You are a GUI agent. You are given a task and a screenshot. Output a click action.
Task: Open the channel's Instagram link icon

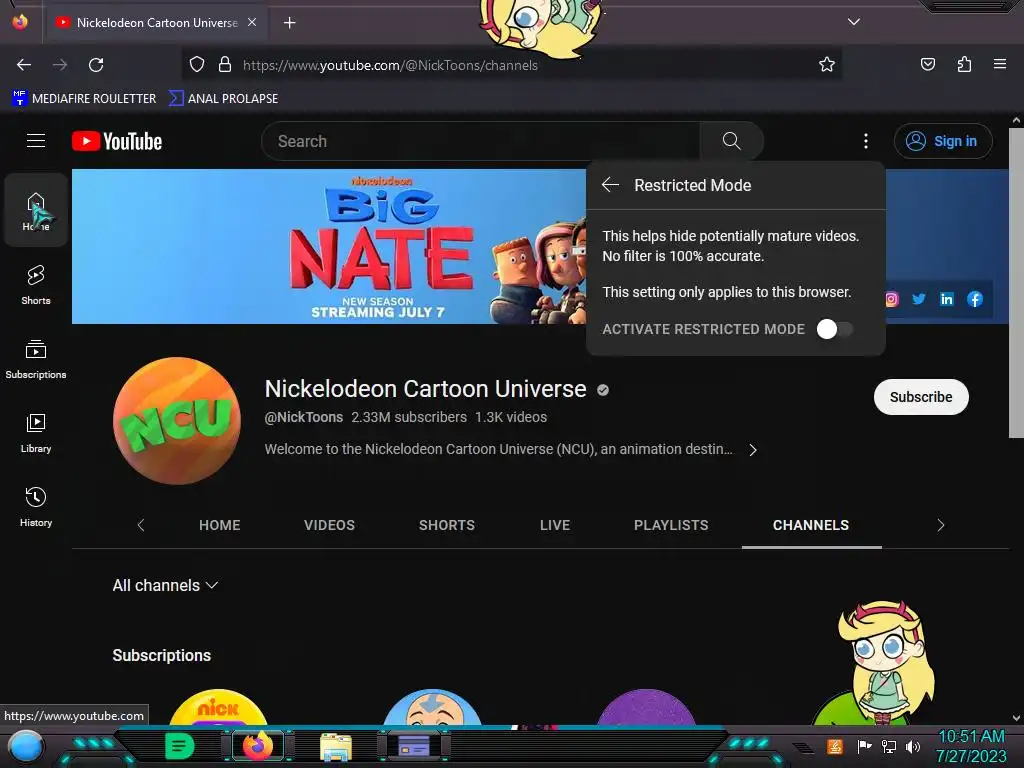click(891, 299)
